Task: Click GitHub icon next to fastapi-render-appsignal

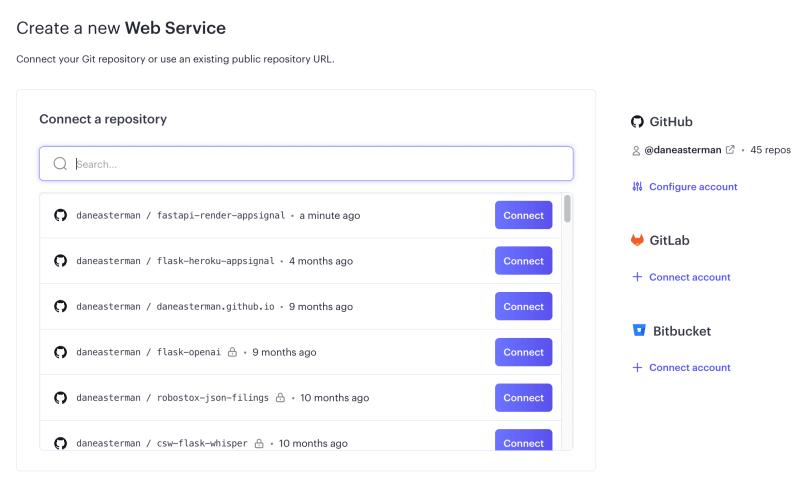Action: tap(60, 216)
